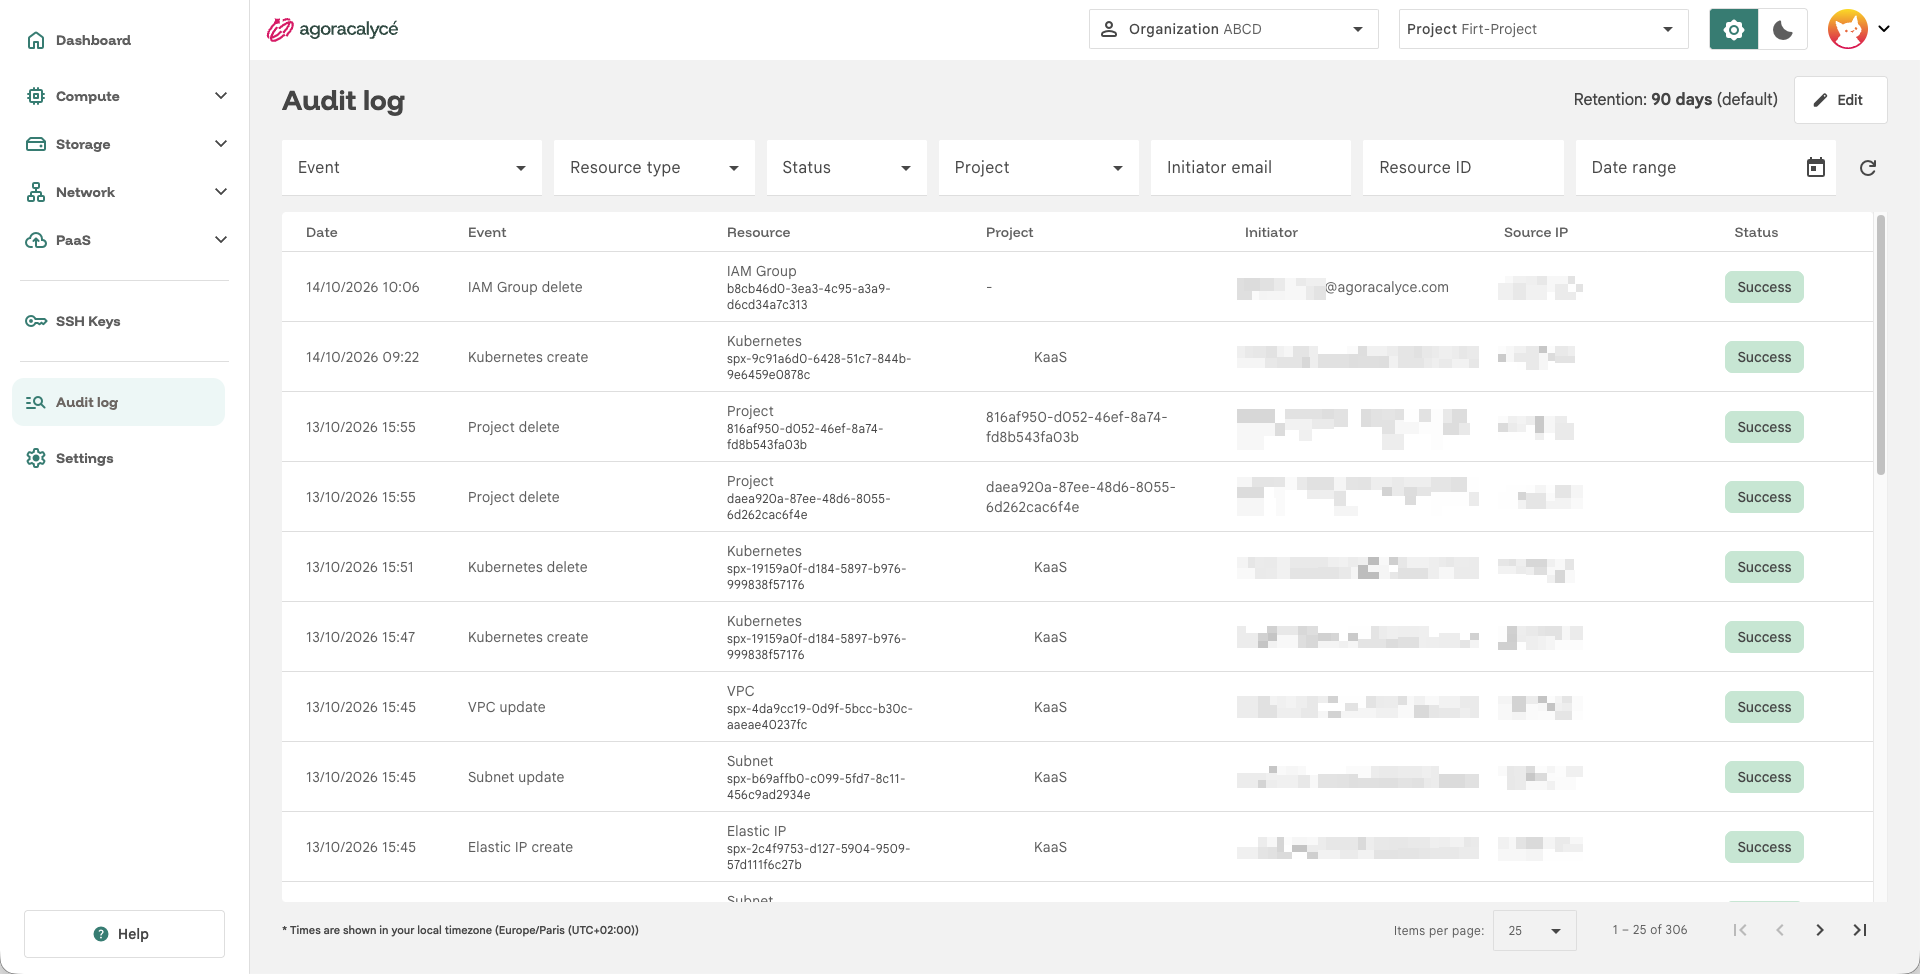Go to next page of results

click(x=1819, y=930)
